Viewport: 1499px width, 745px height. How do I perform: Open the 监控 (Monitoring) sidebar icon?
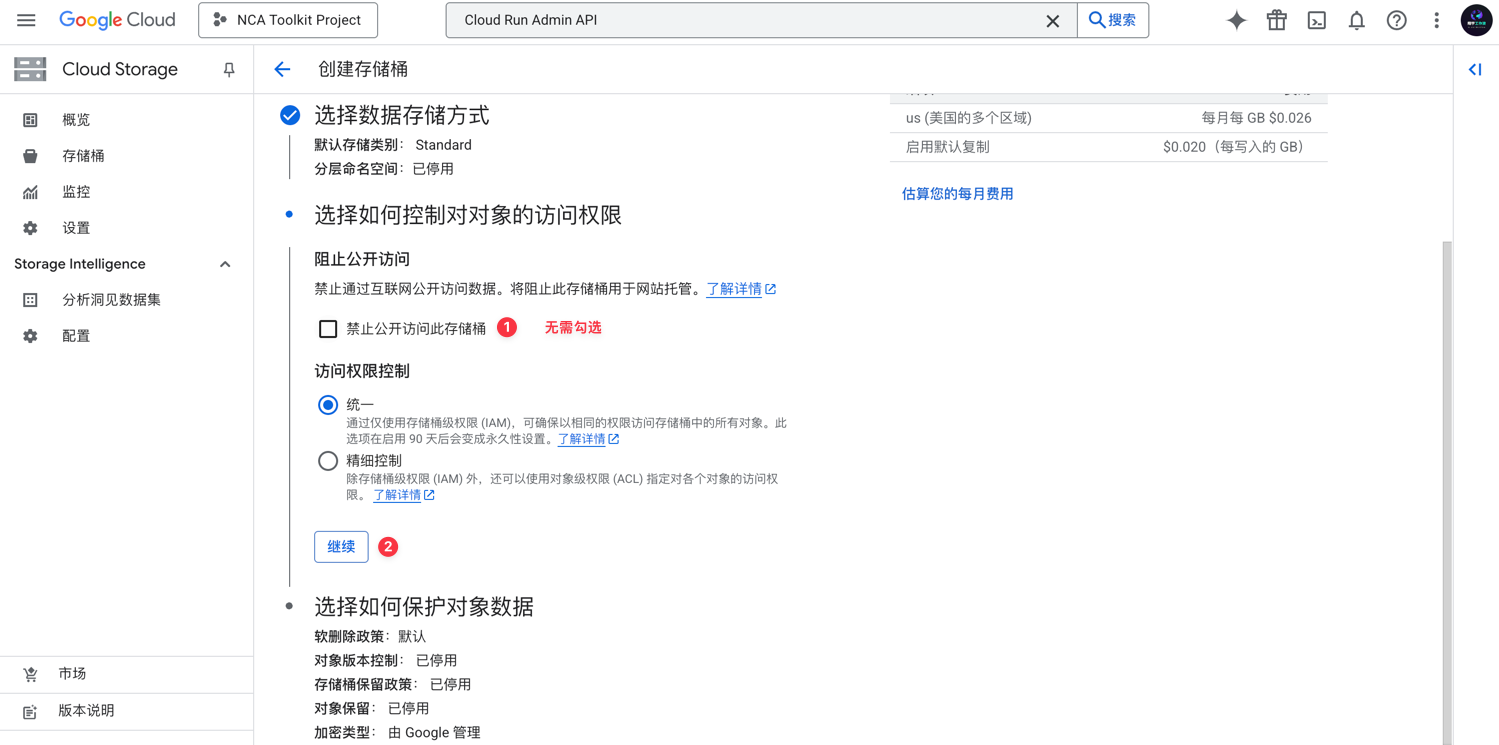(x=29, y=191)
